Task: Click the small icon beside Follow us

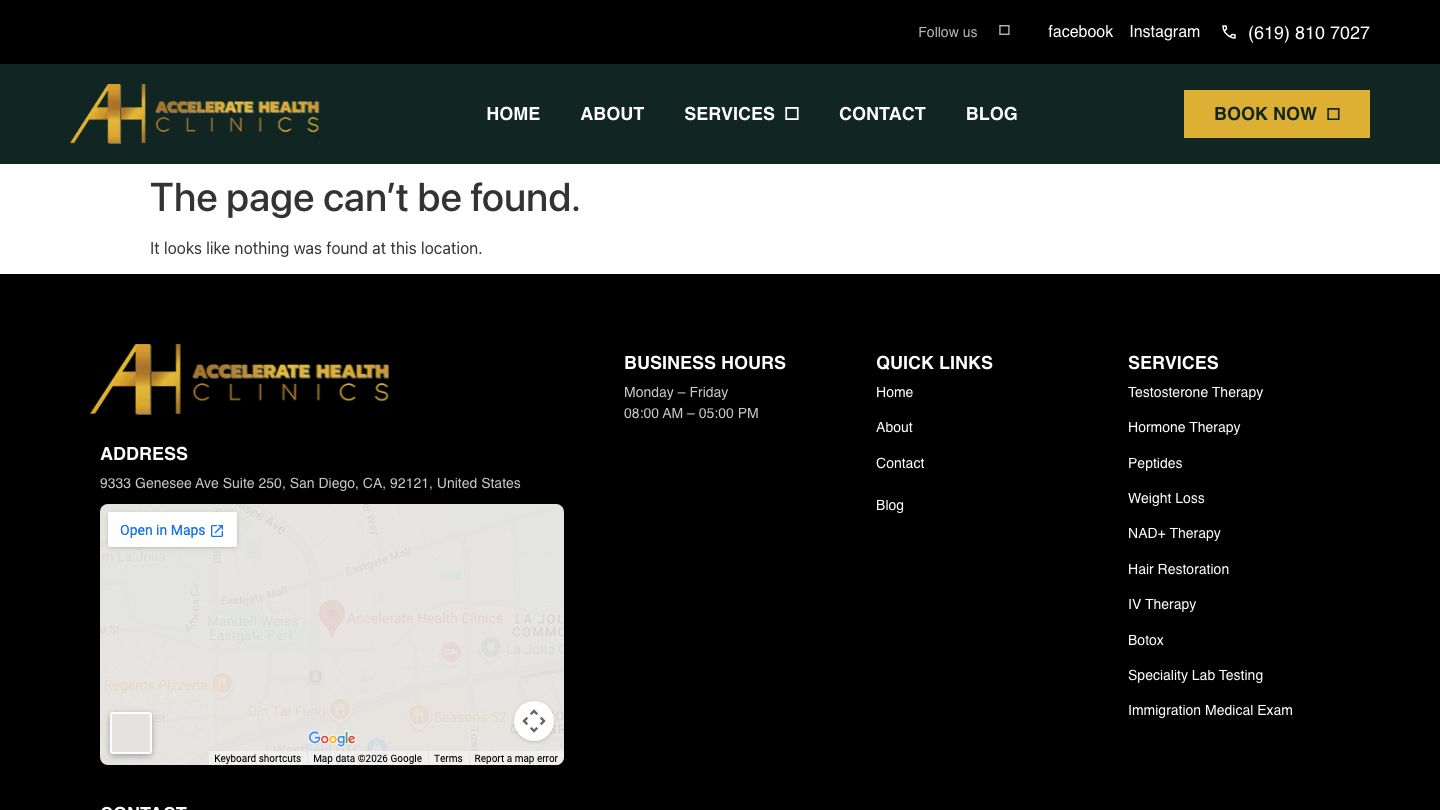Action: click(x=1004, y=31)
